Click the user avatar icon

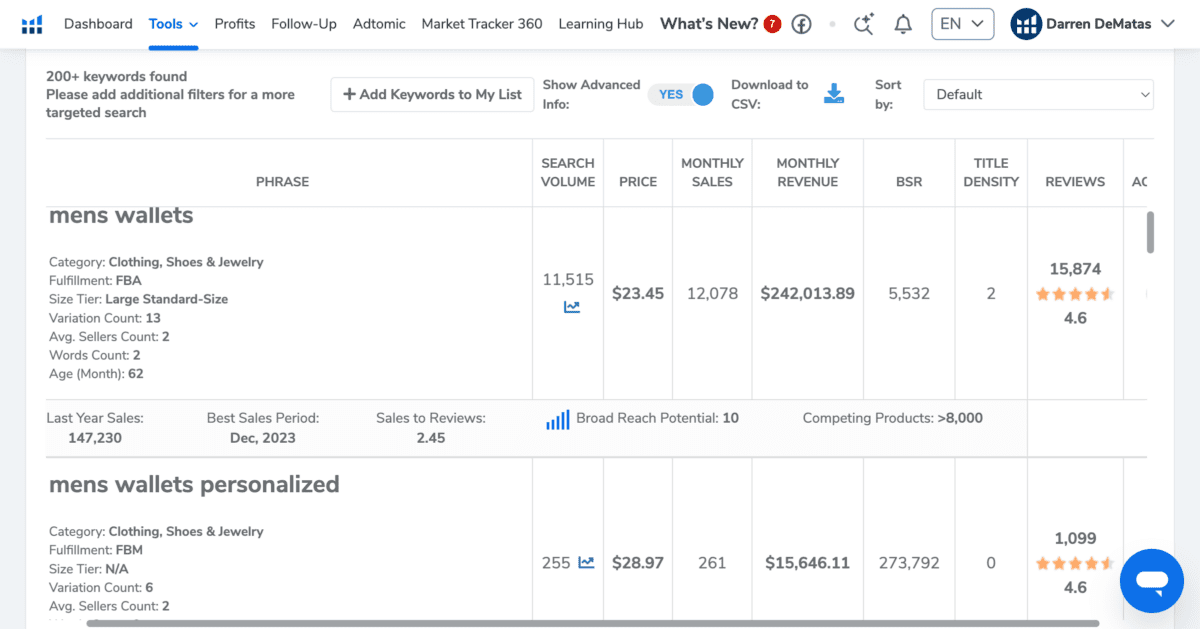point(1026,24)
